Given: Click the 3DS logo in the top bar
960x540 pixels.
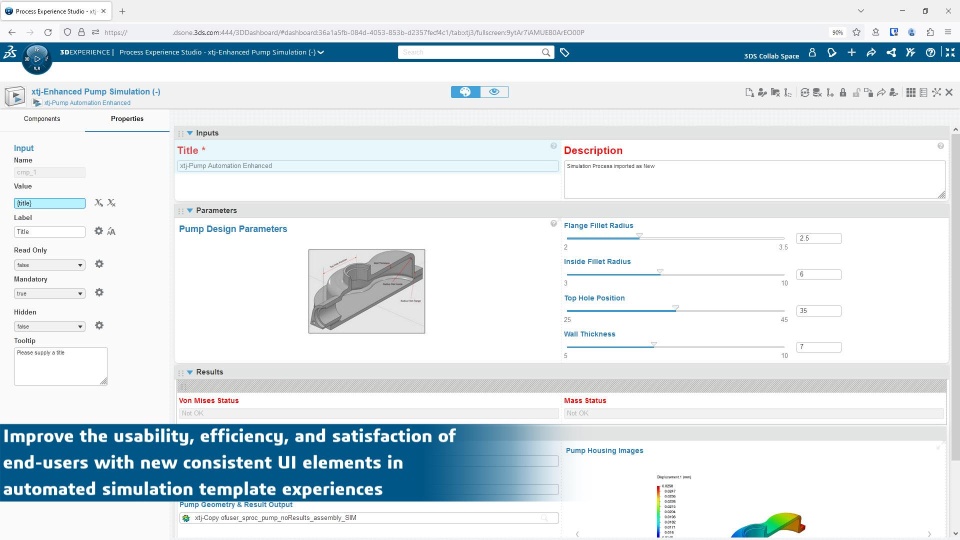Looking at the screenshot, I should coord(10,53).
